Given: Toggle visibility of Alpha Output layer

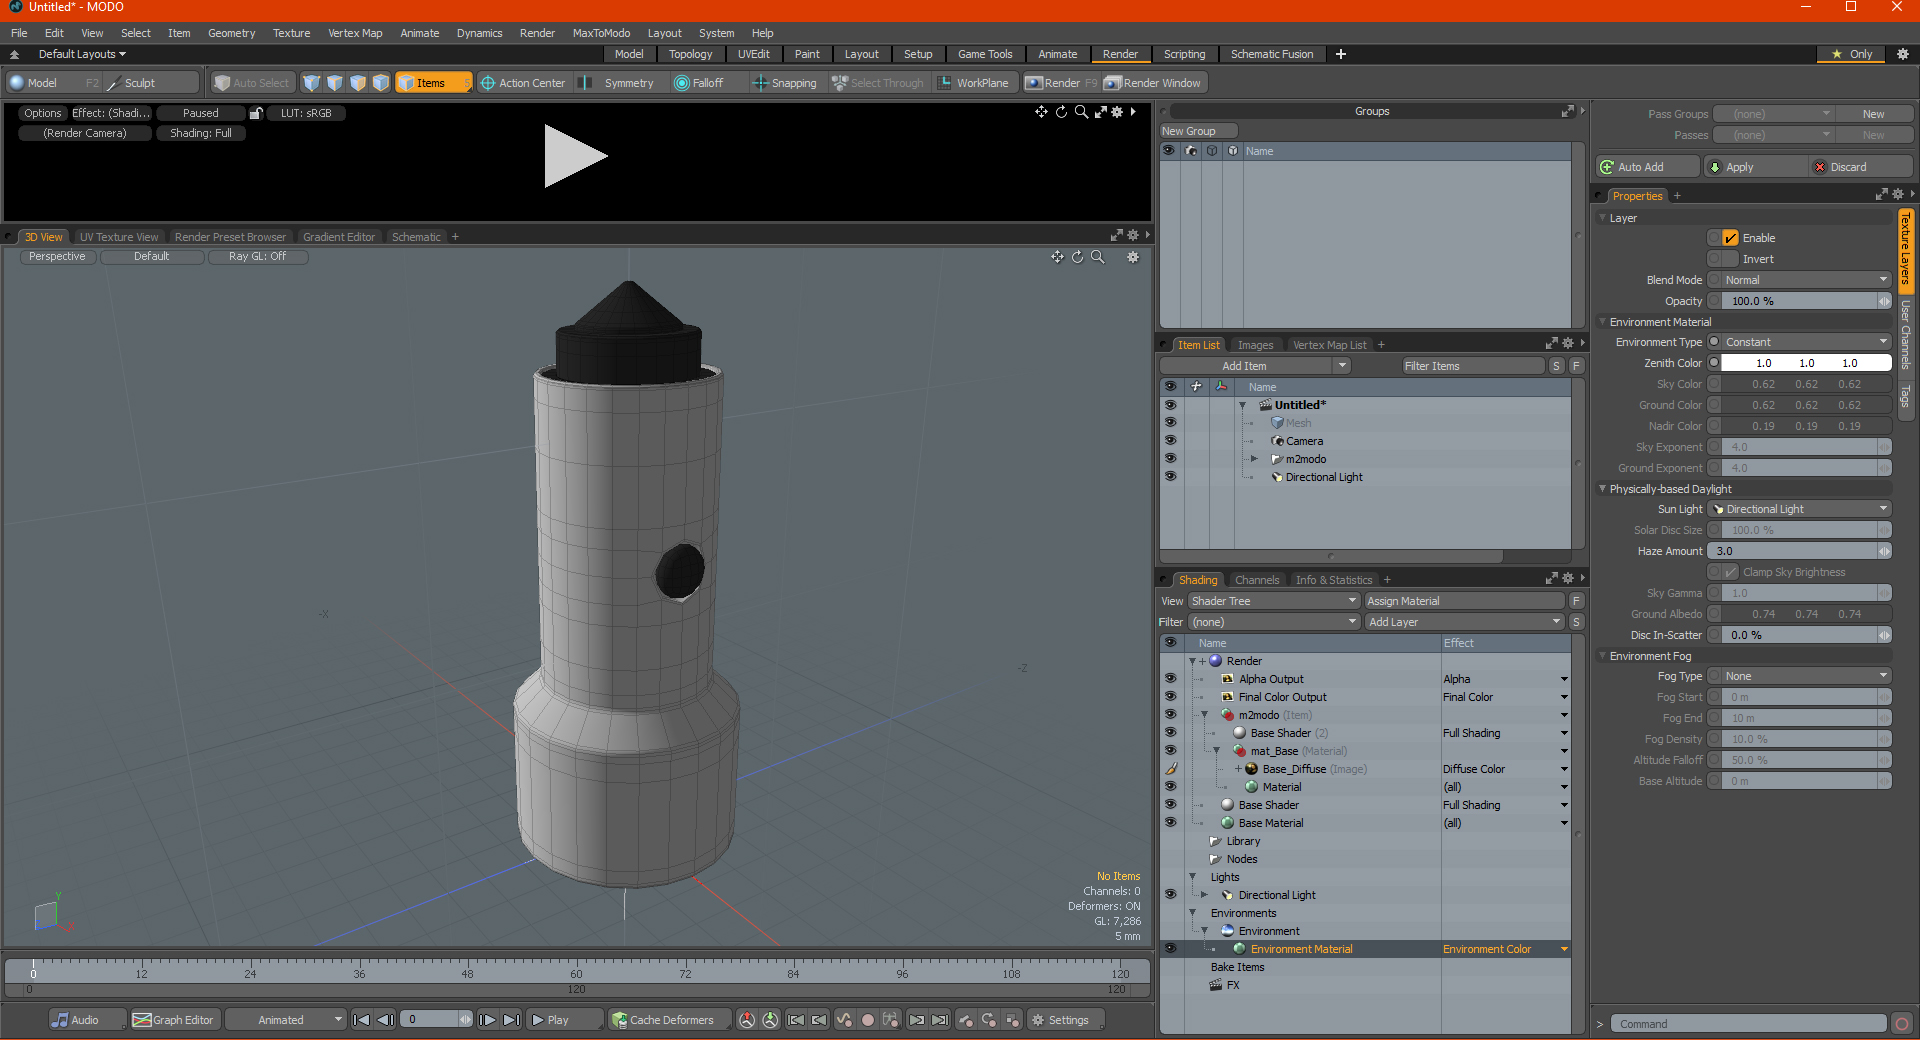Looking at the screenshot, I should coord(1170,679).
